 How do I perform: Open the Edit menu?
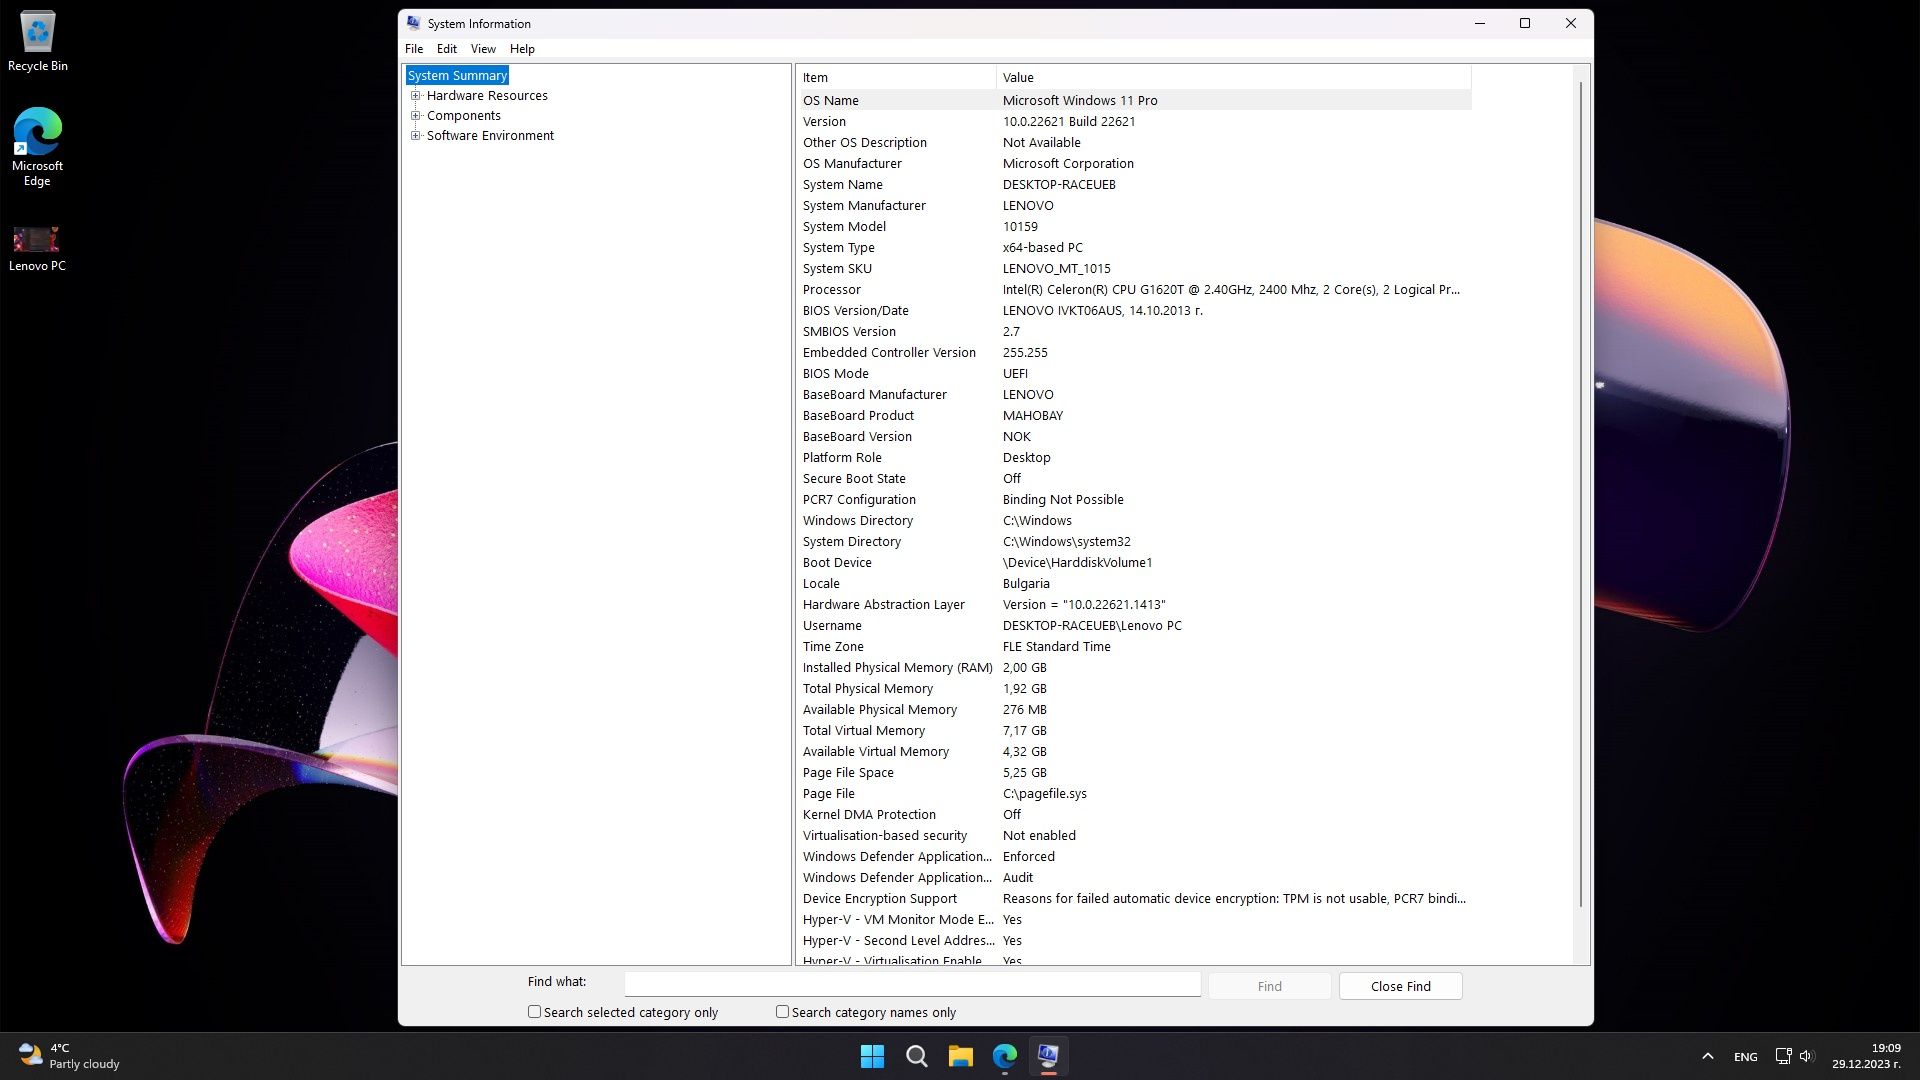[447, 49]
